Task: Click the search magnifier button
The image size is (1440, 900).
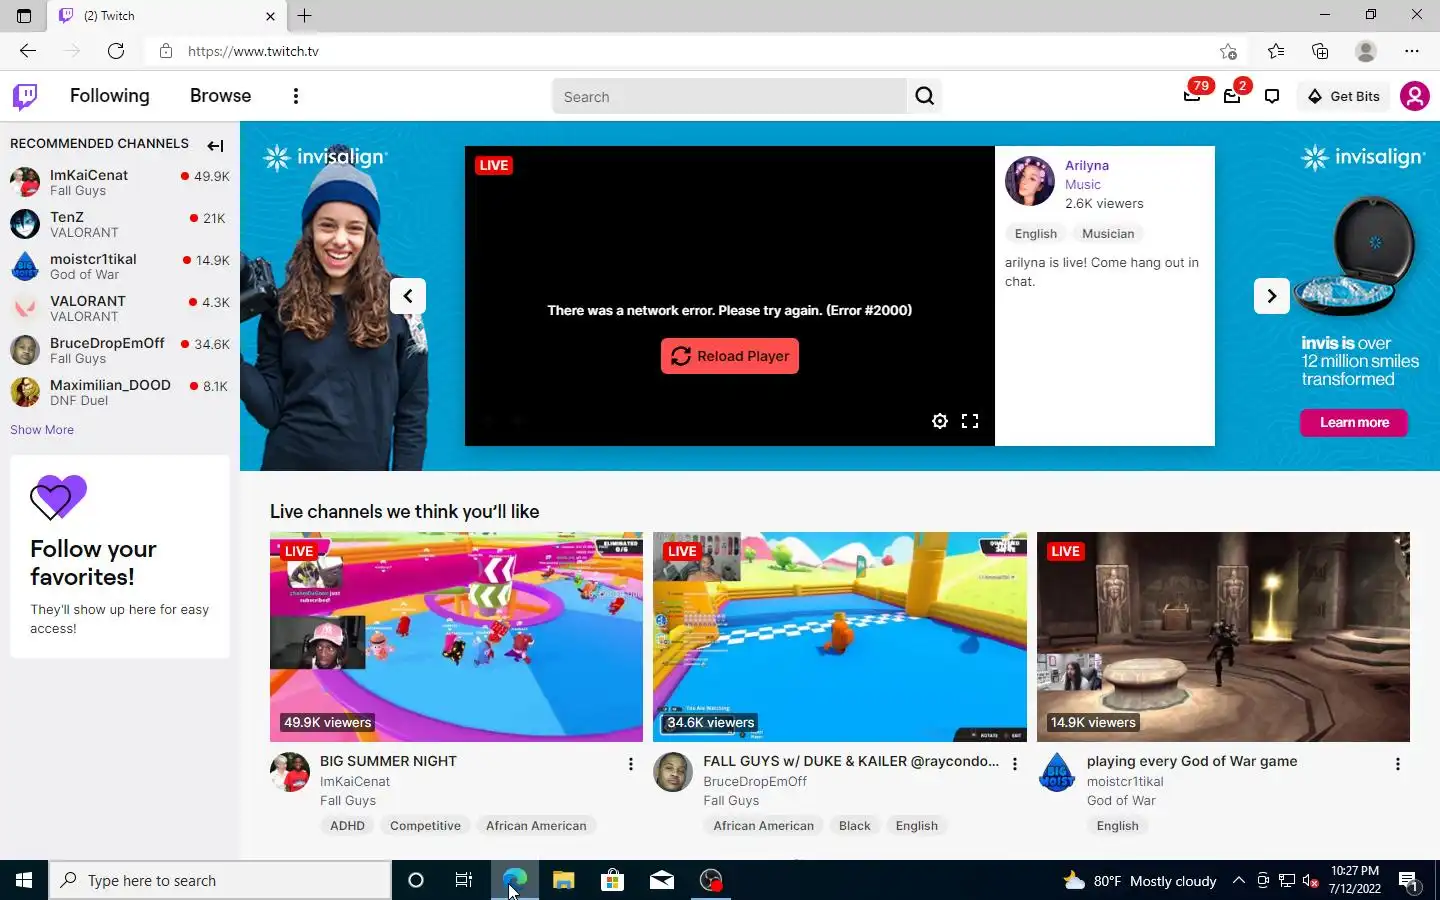Action: click(x=925, y=96)
